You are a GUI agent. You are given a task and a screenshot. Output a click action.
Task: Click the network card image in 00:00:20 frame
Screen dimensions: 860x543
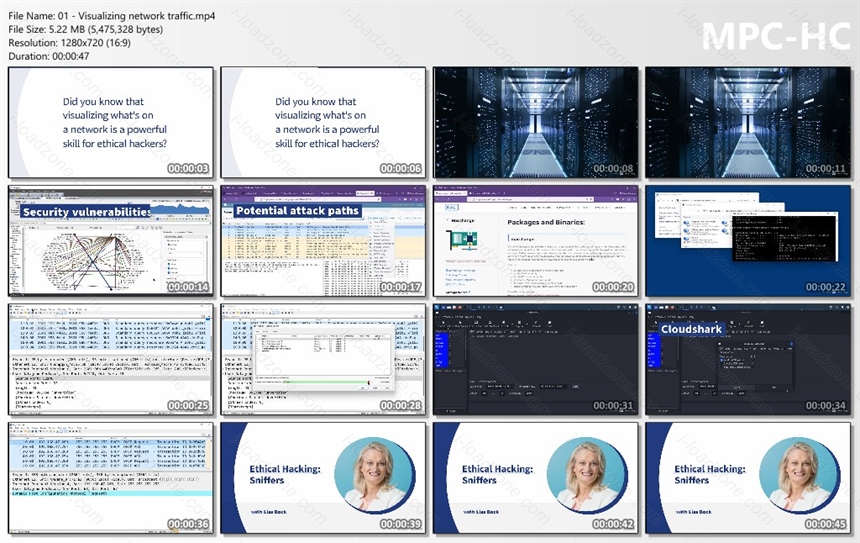(462, 241)
